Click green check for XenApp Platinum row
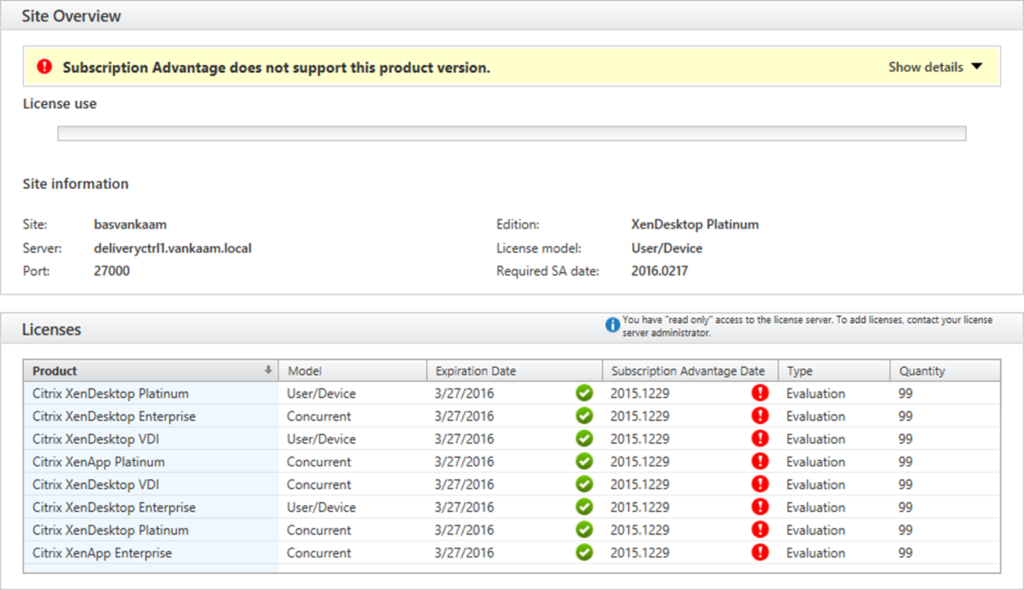The width and height of the screenshot is (1024, 590). pyautogui.click(x=584, y=461)
